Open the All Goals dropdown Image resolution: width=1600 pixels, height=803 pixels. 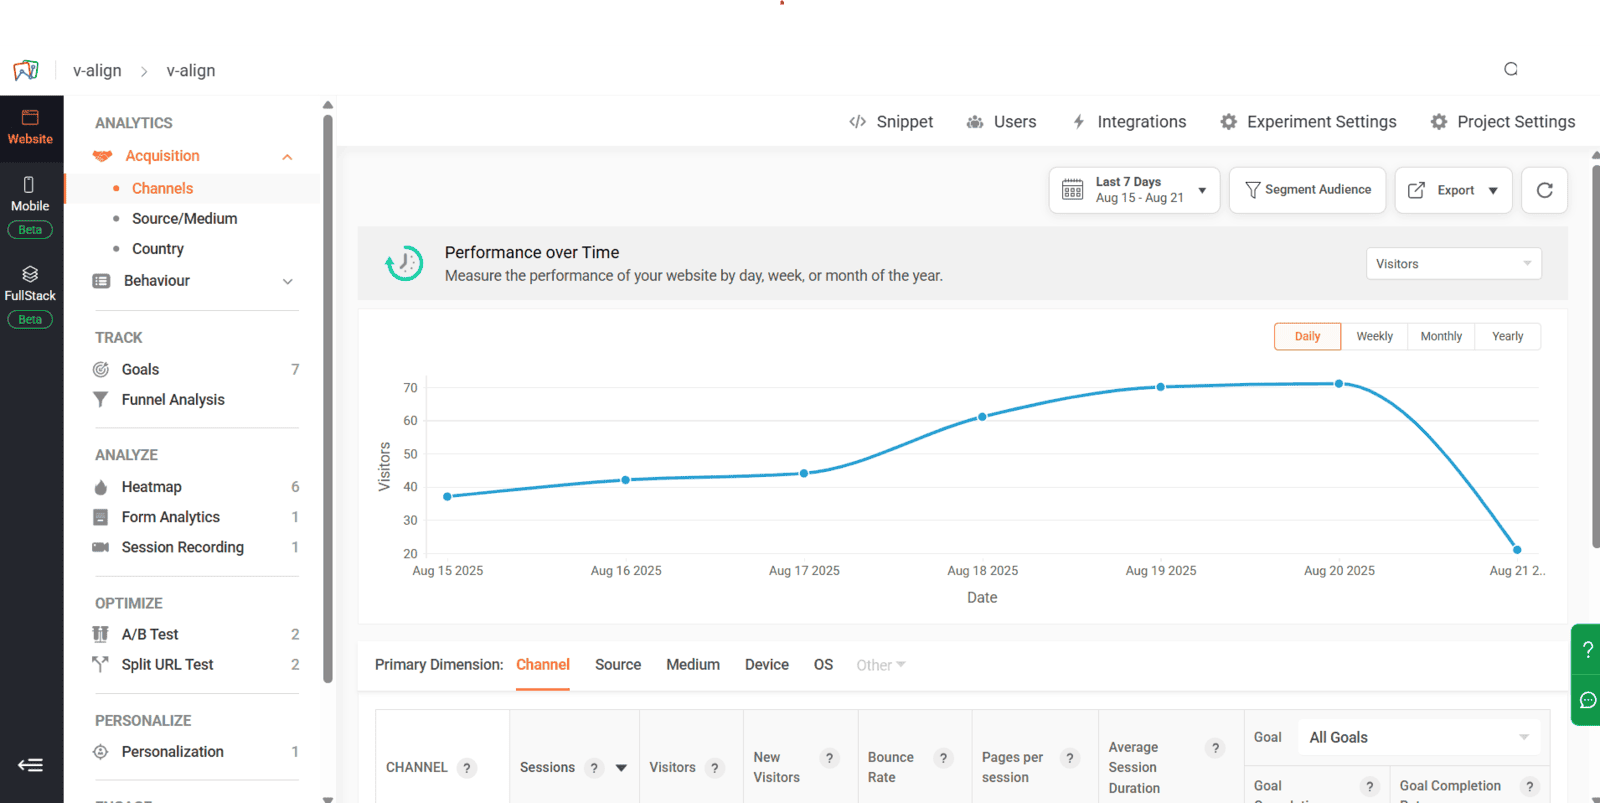pyautogui.click(x=1418, y=738)
